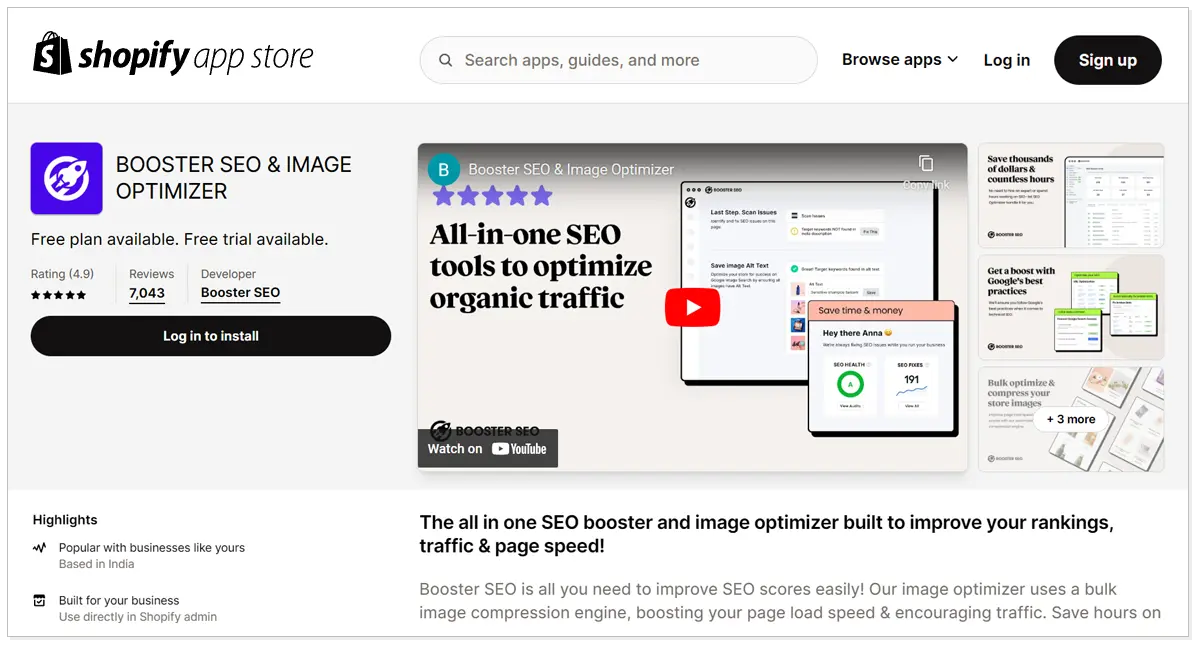Open the 7,043 reviews link
Viewport: 1200px width, 650px height.
(147, 293)
